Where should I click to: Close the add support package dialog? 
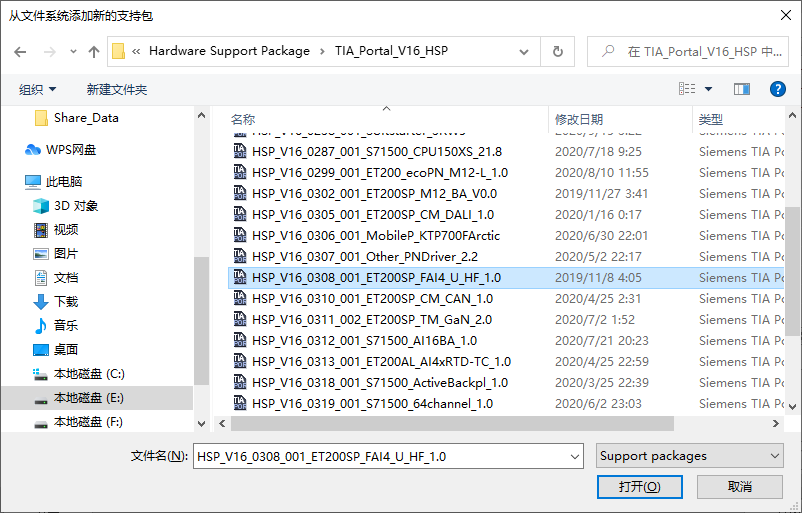[786, 15]
